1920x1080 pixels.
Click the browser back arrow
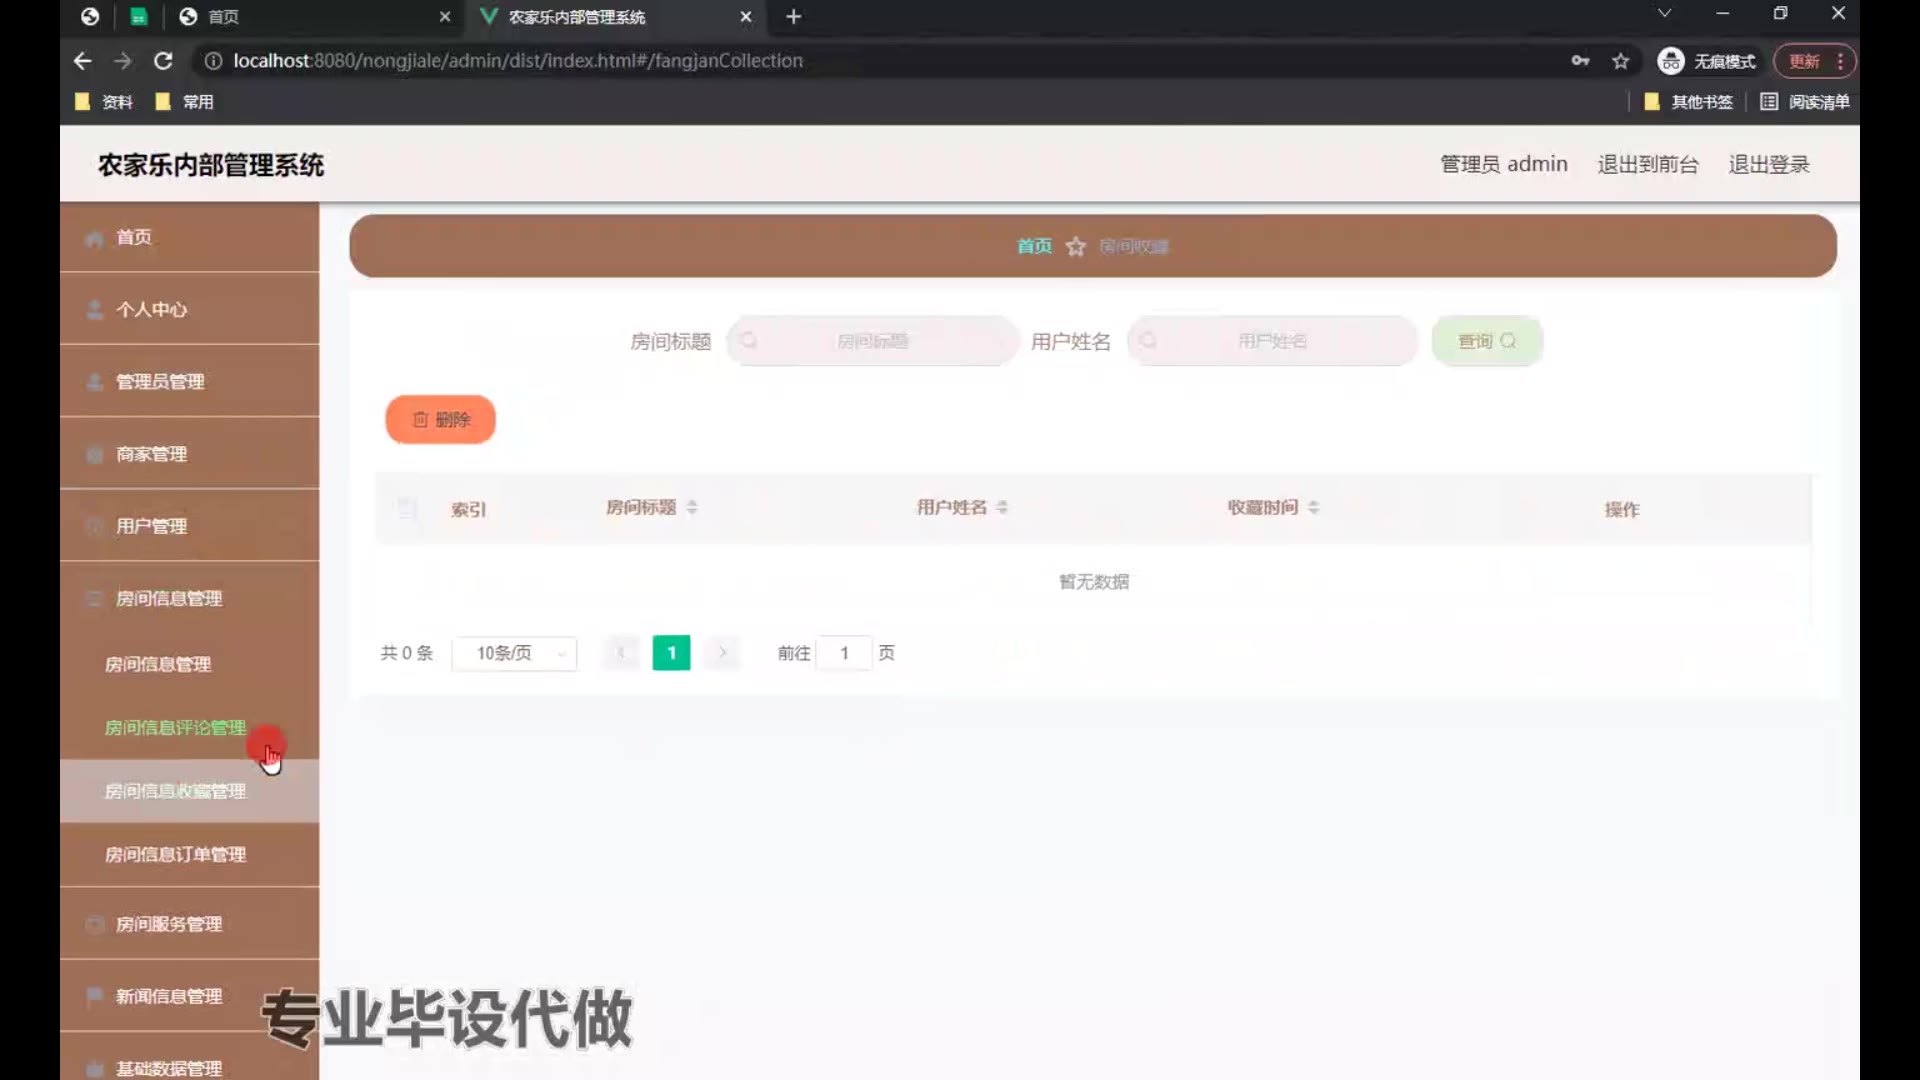point(82,61)
